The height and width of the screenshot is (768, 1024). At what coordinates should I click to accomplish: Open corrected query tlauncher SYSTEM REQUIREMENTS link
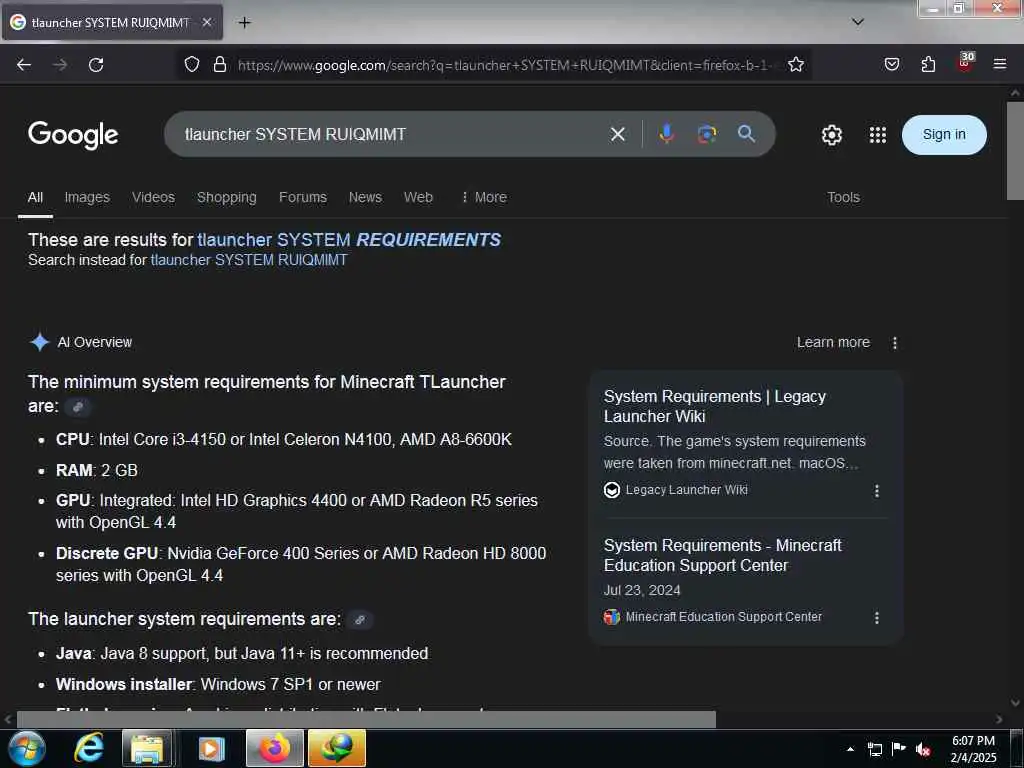[x=349, y=240]
